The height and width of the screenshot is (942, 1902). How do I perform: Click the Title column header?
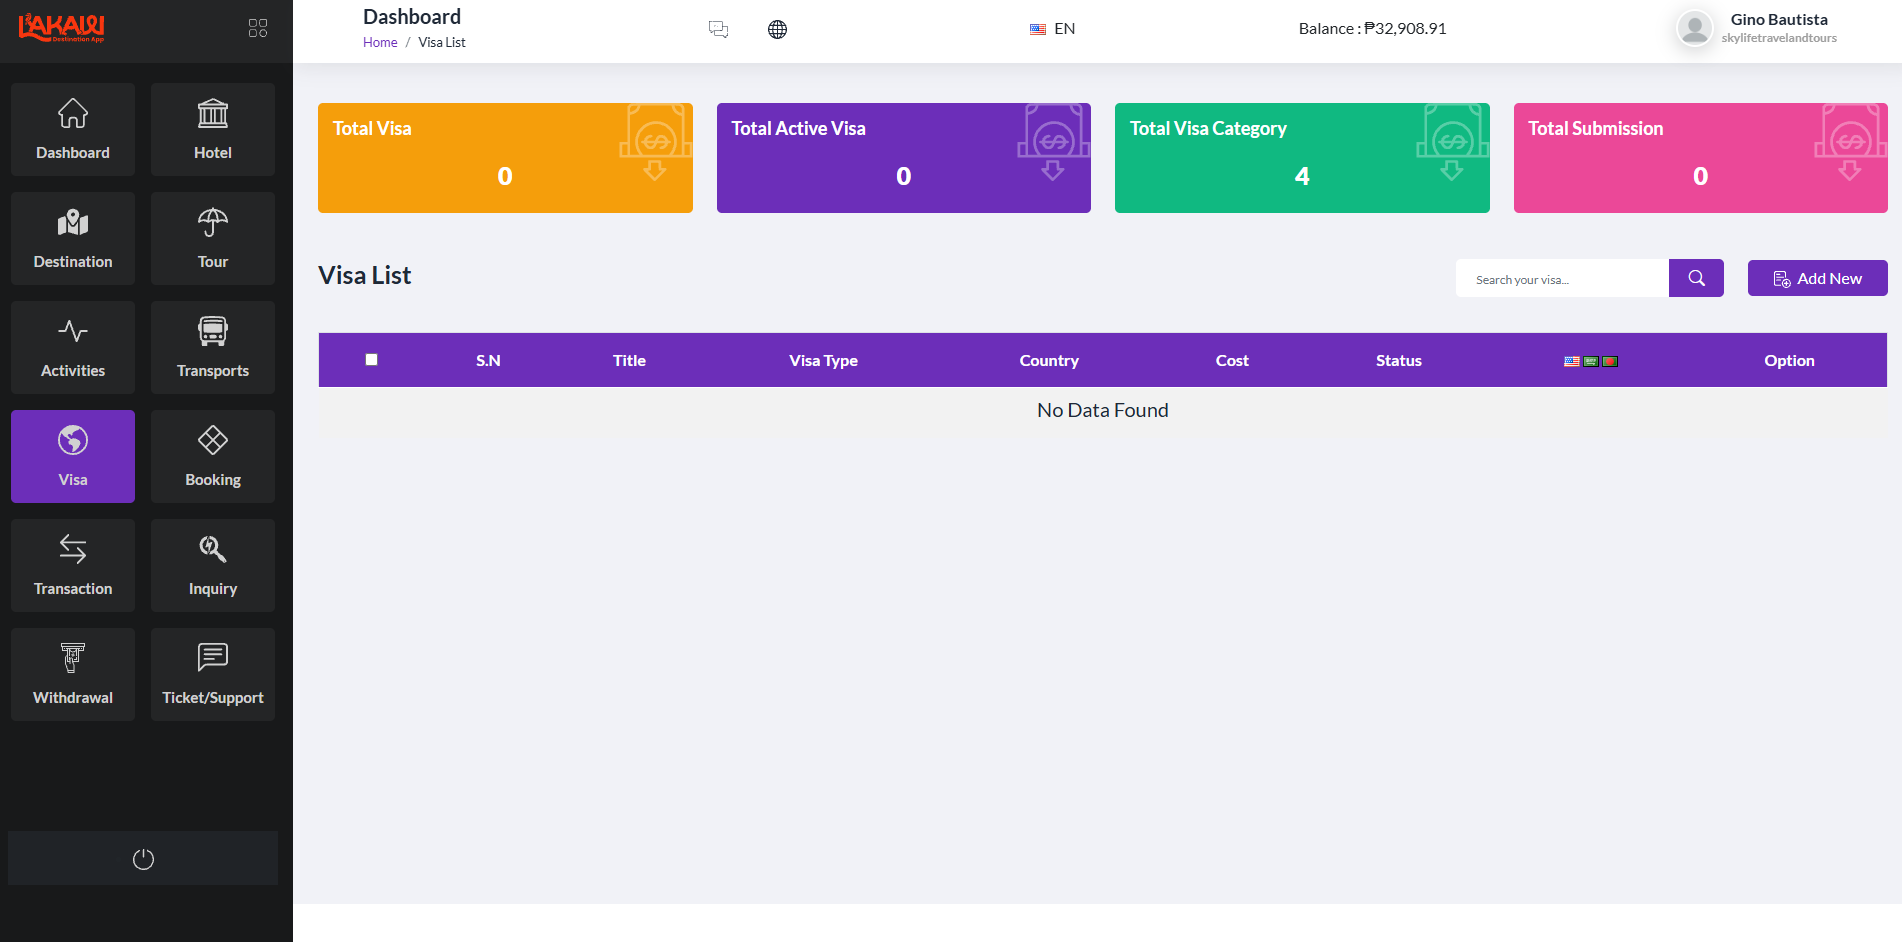click(x=629, y=360)
